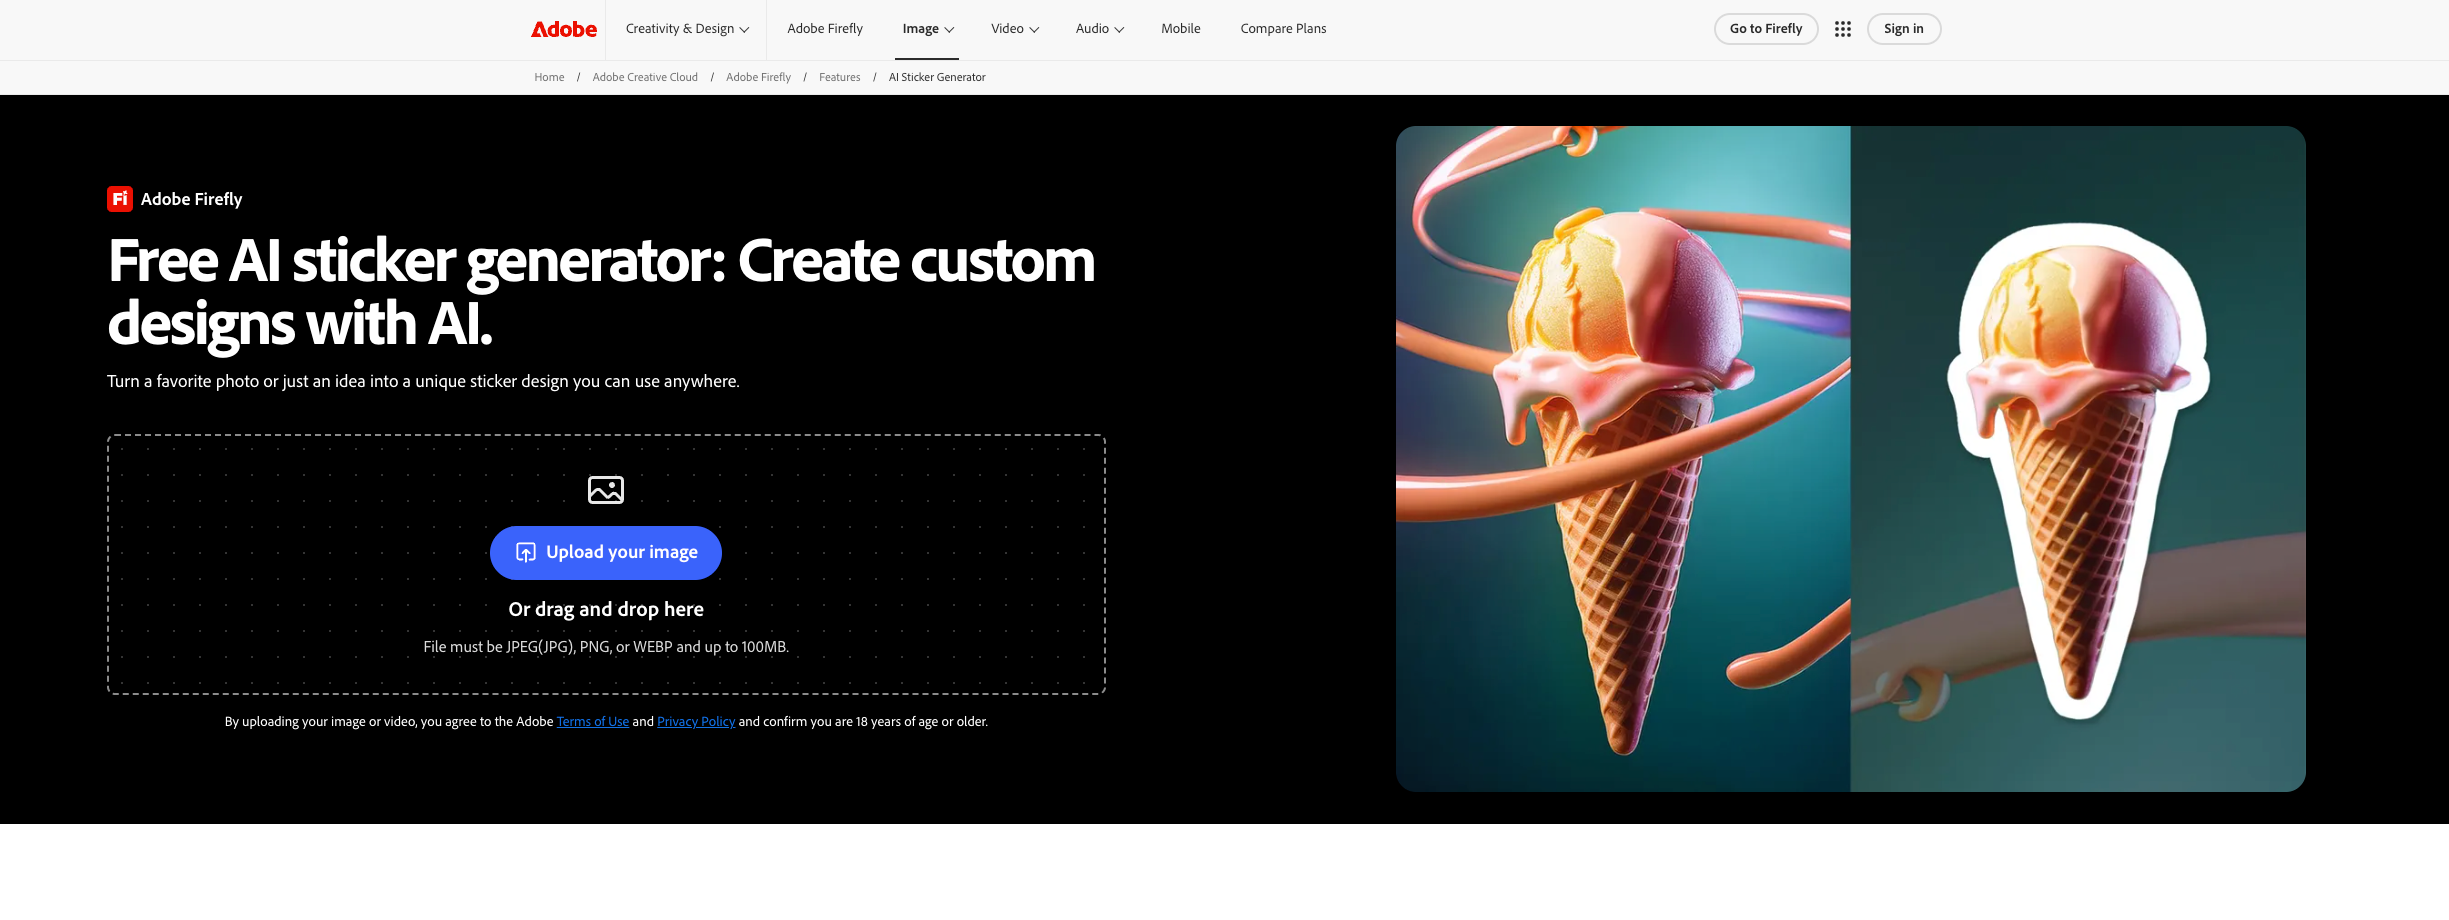Image resolution: width=2449 pixels, height=920 pixels.
Task: Open the Compare Plans nav item
Action: [x=1283, y=29]
